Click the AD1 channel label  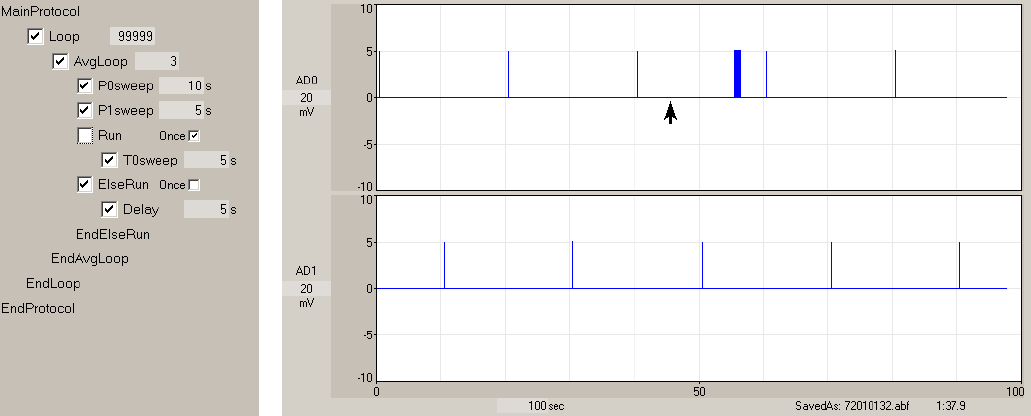(x=306, y=271)
